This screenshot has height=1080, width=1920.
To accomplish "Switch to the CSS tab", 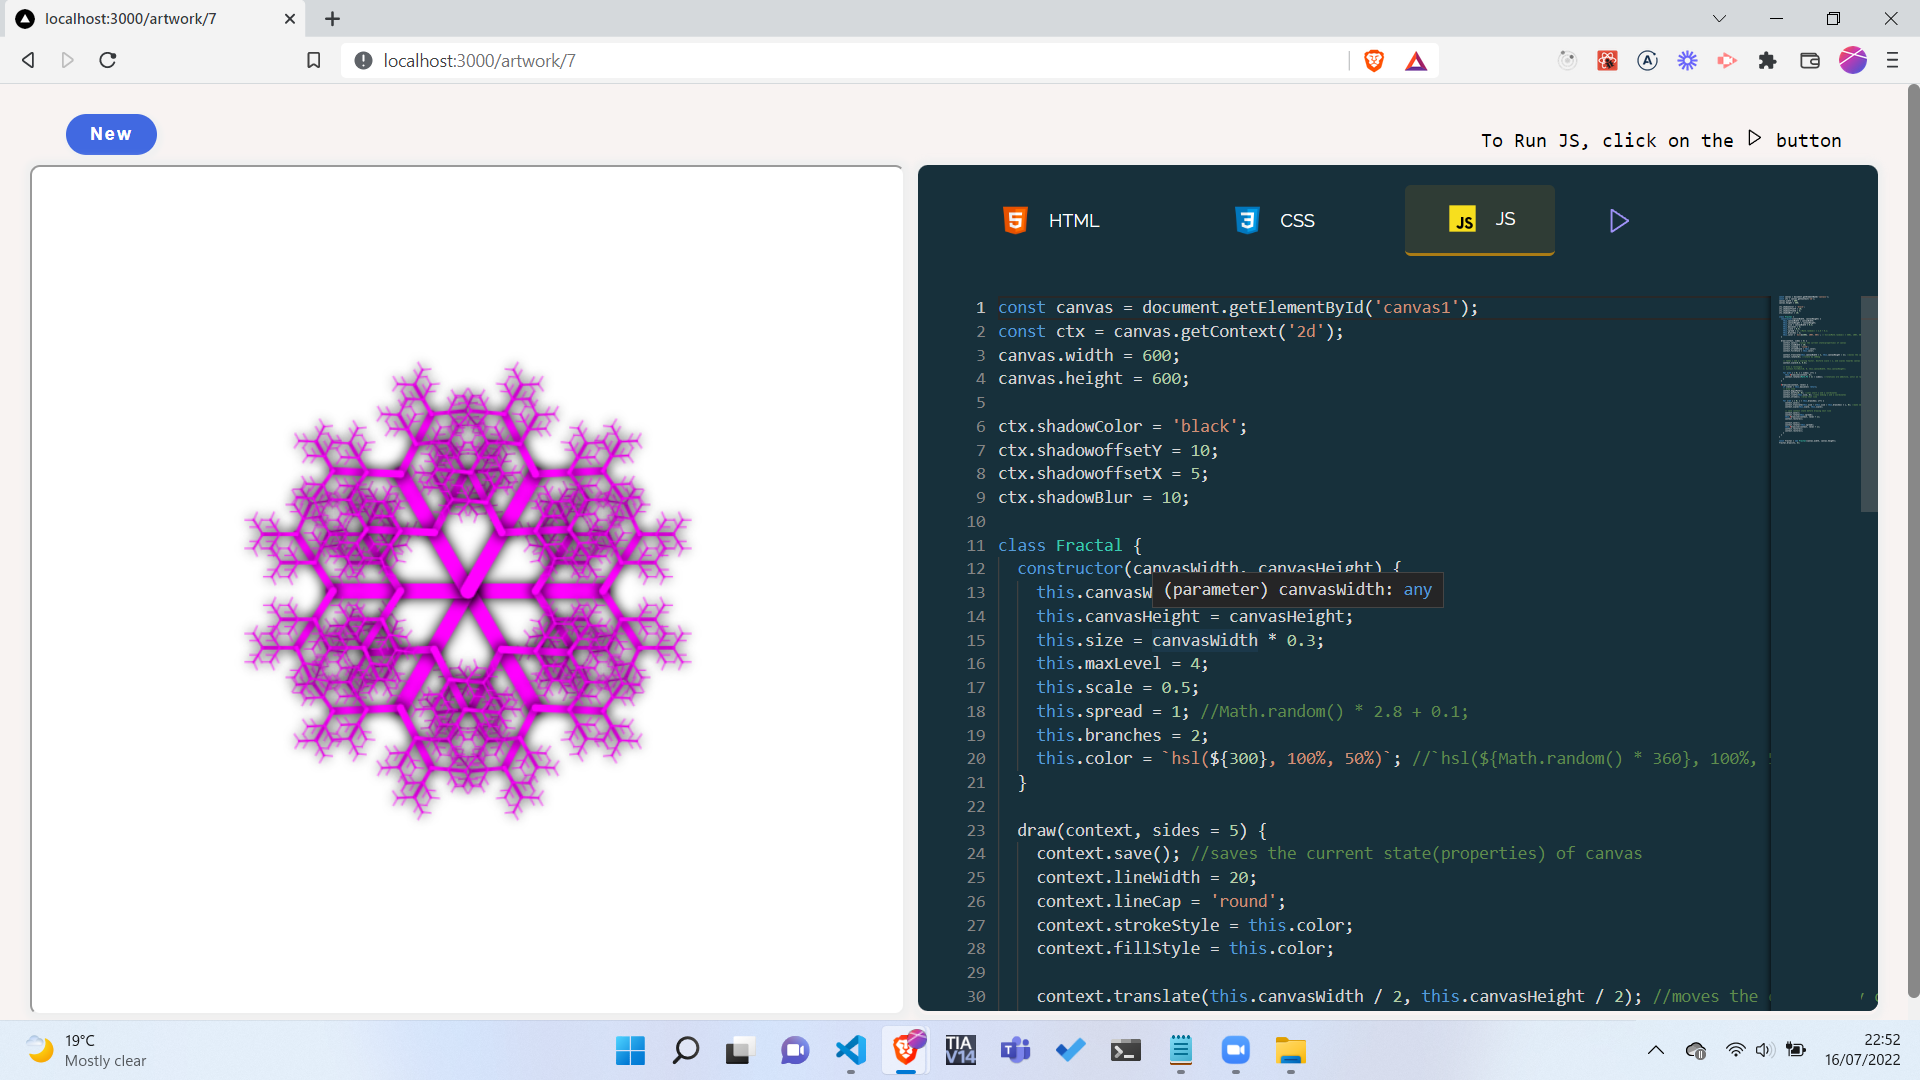I will tap(1276, 221).
